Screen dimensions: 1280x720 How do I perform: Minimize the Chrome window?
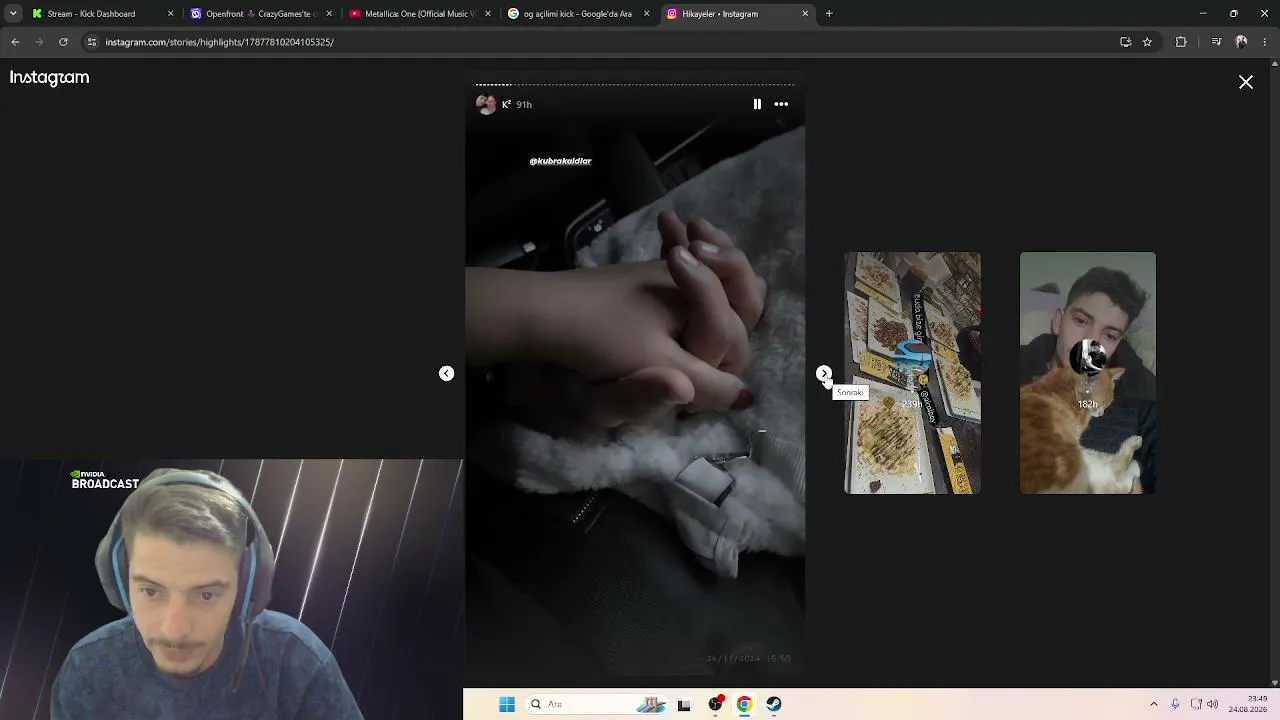1203,14
